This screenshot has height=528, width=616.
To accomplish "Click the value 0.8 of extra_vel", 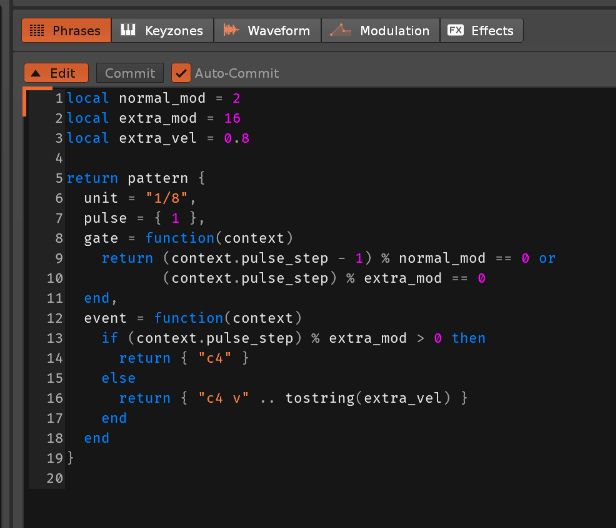I will (x=236, y=138).
